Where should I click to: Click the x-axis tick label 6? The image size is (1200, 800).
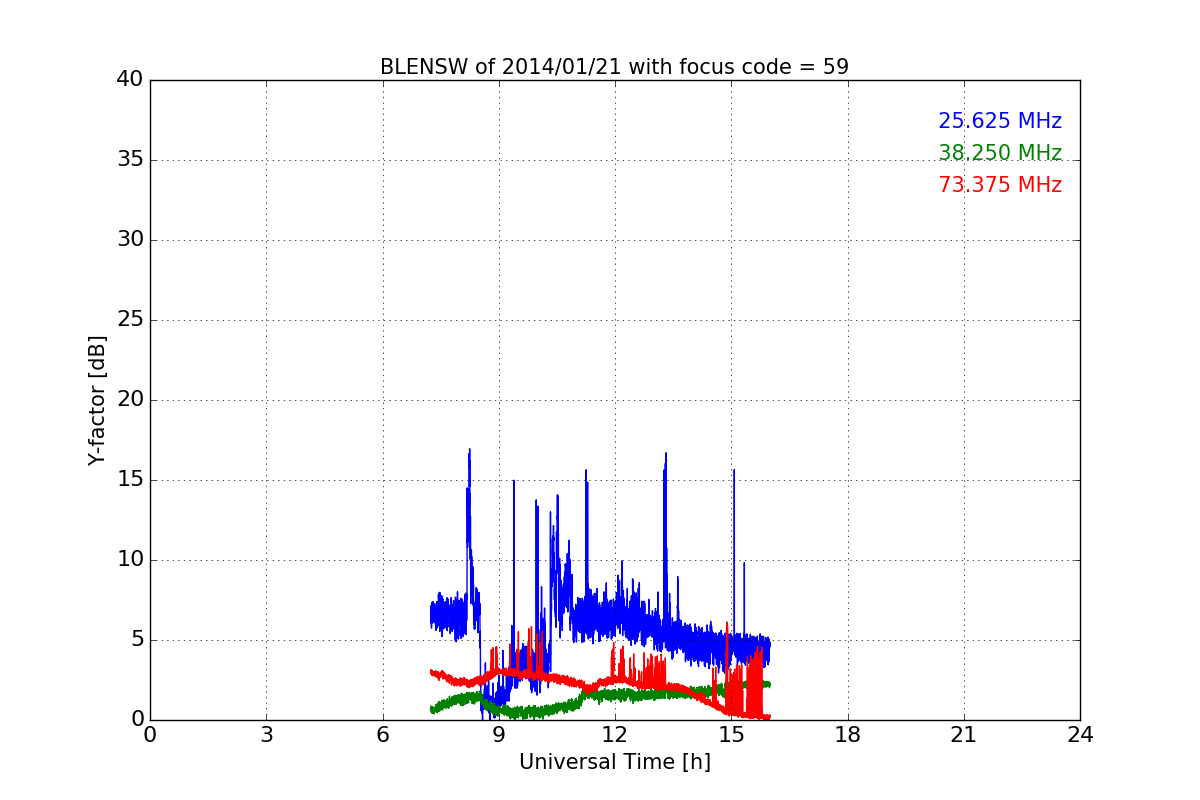[382, 735]
